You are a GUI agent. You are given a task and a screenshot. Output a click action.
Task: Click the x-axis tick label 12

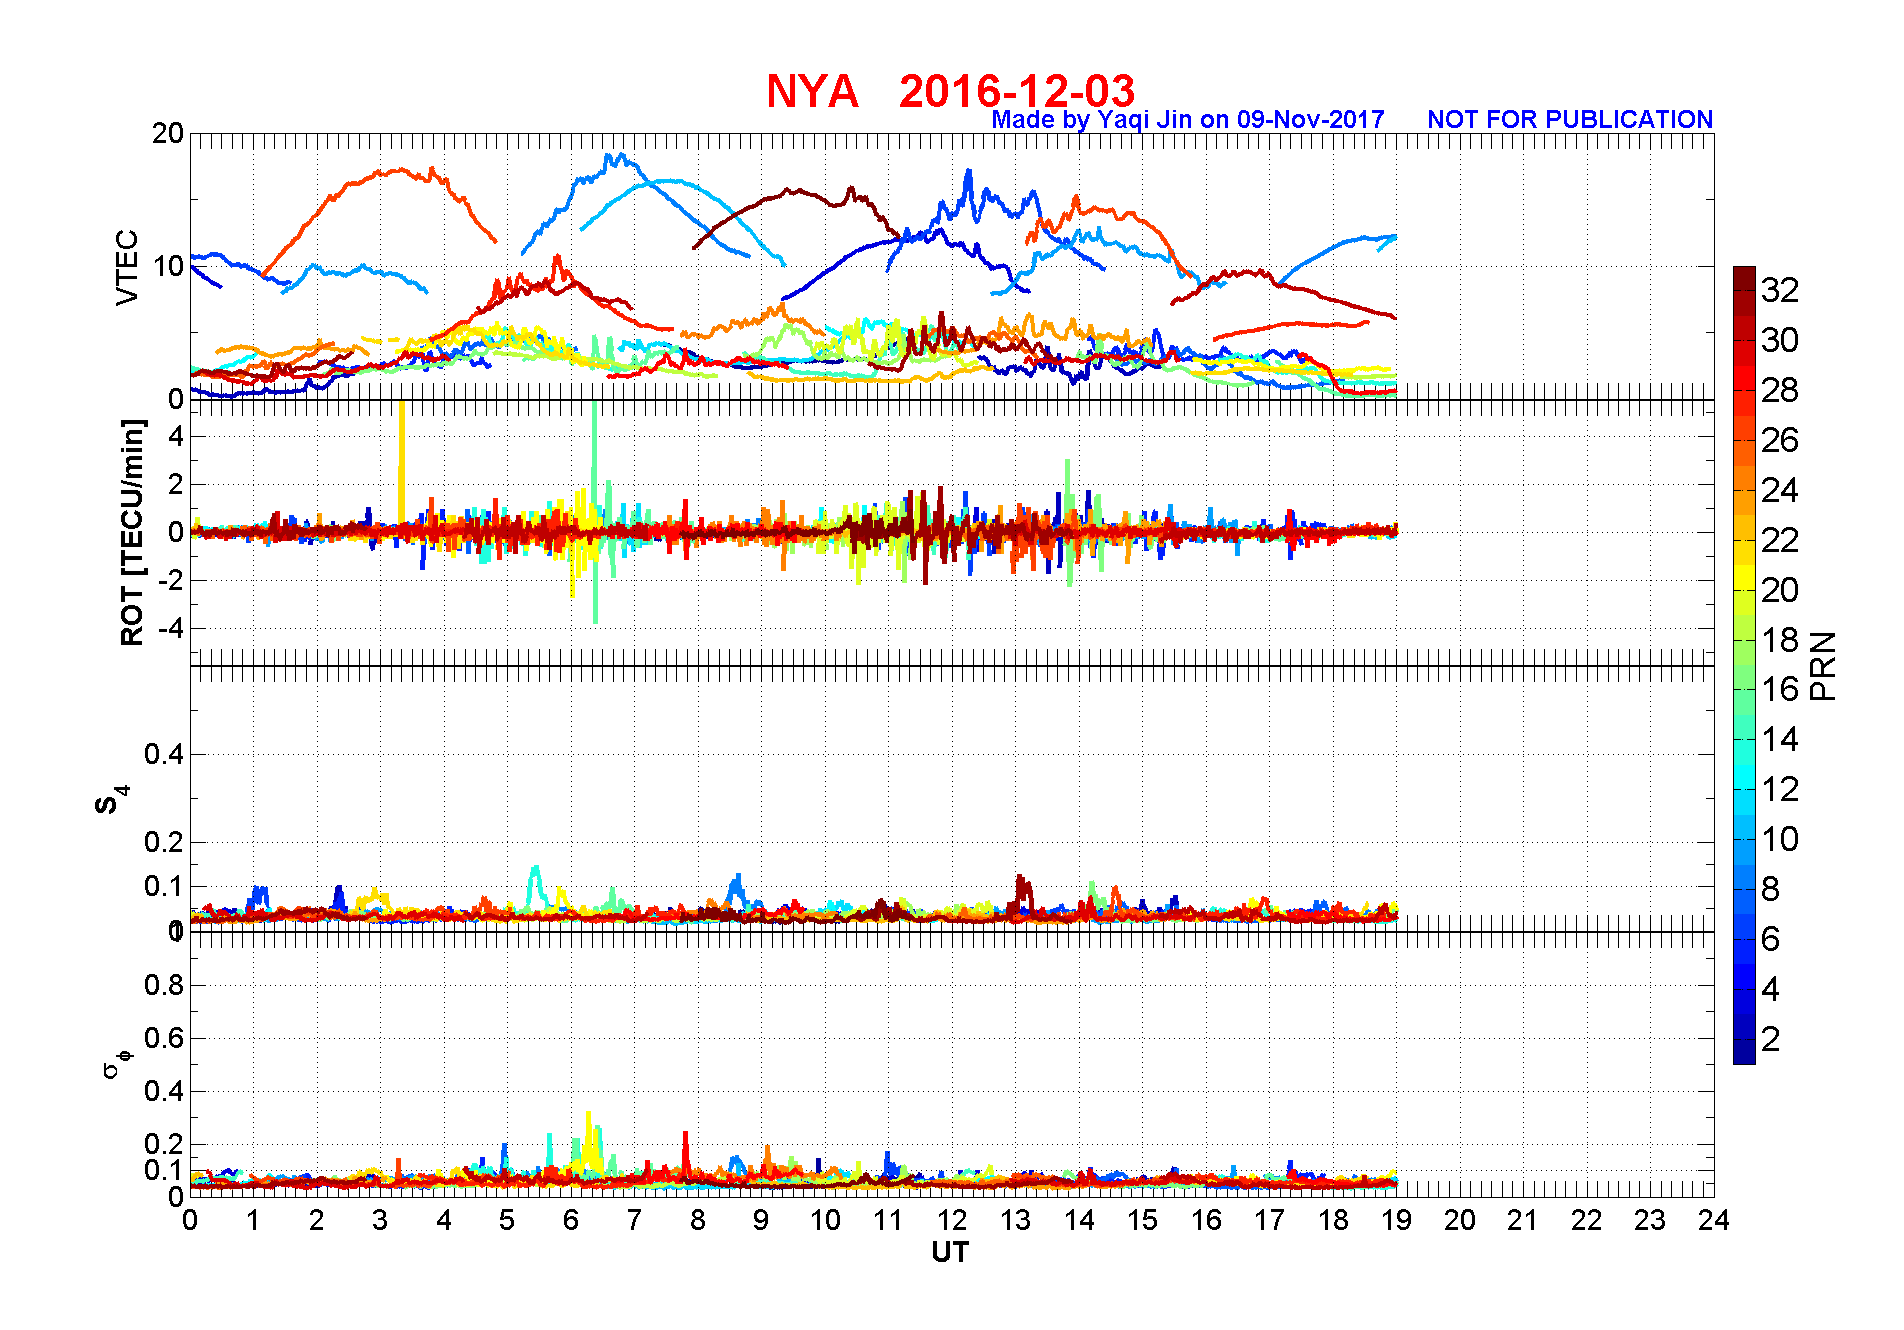pos(952,1220)
